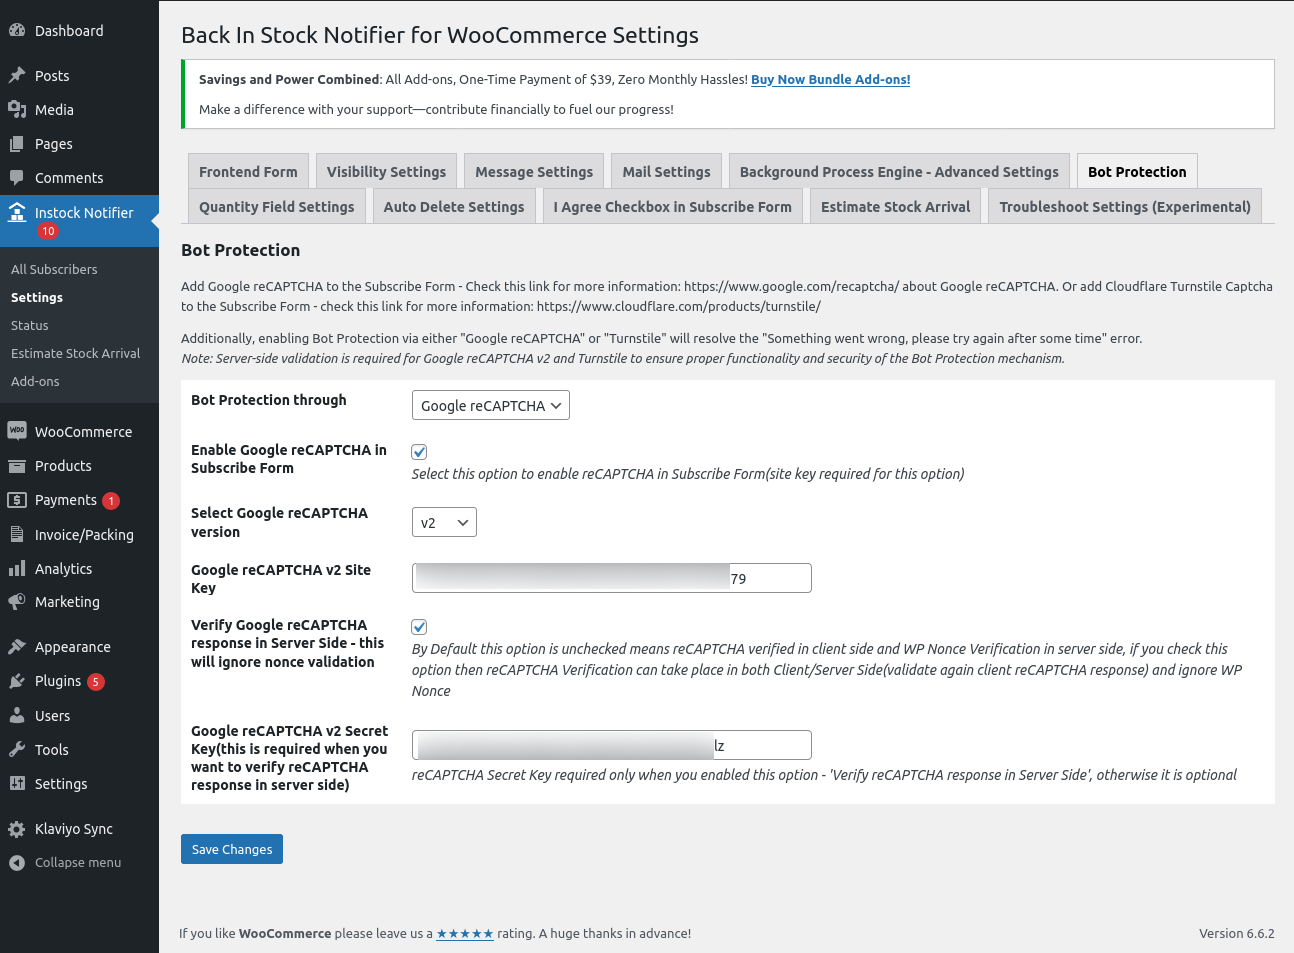Toggle Enable Google reCAPTCHA in Subscribe Form
The image size is (1294, 953).
click(419, 452)
